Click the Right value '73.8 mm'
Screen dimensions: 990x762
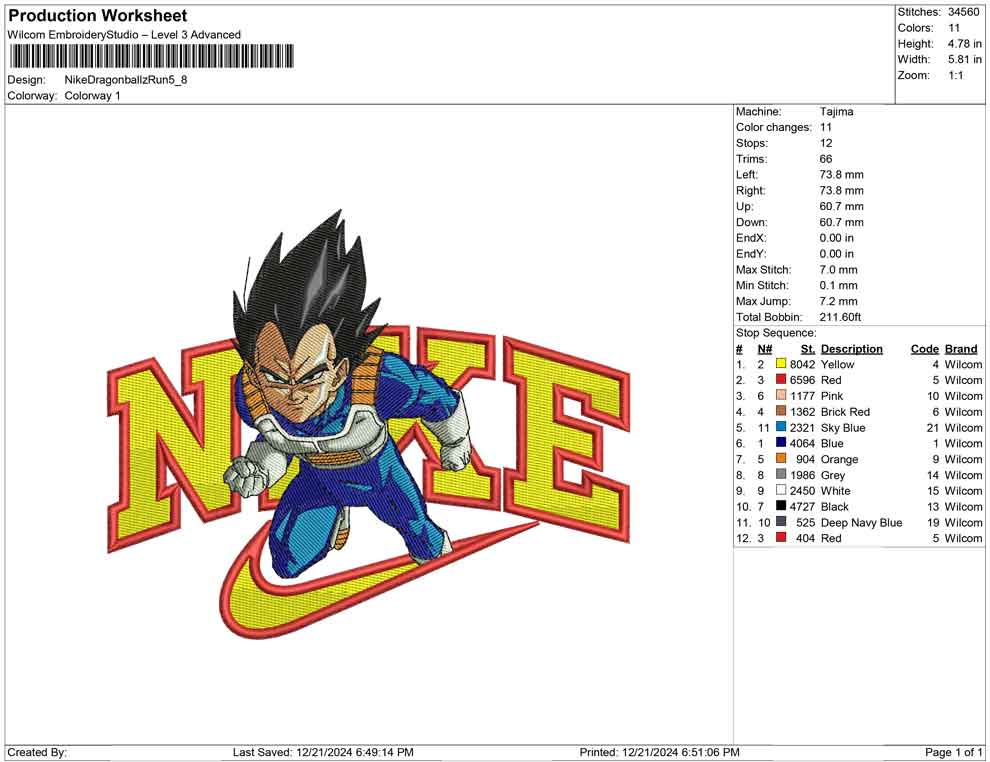pos(842,191)
